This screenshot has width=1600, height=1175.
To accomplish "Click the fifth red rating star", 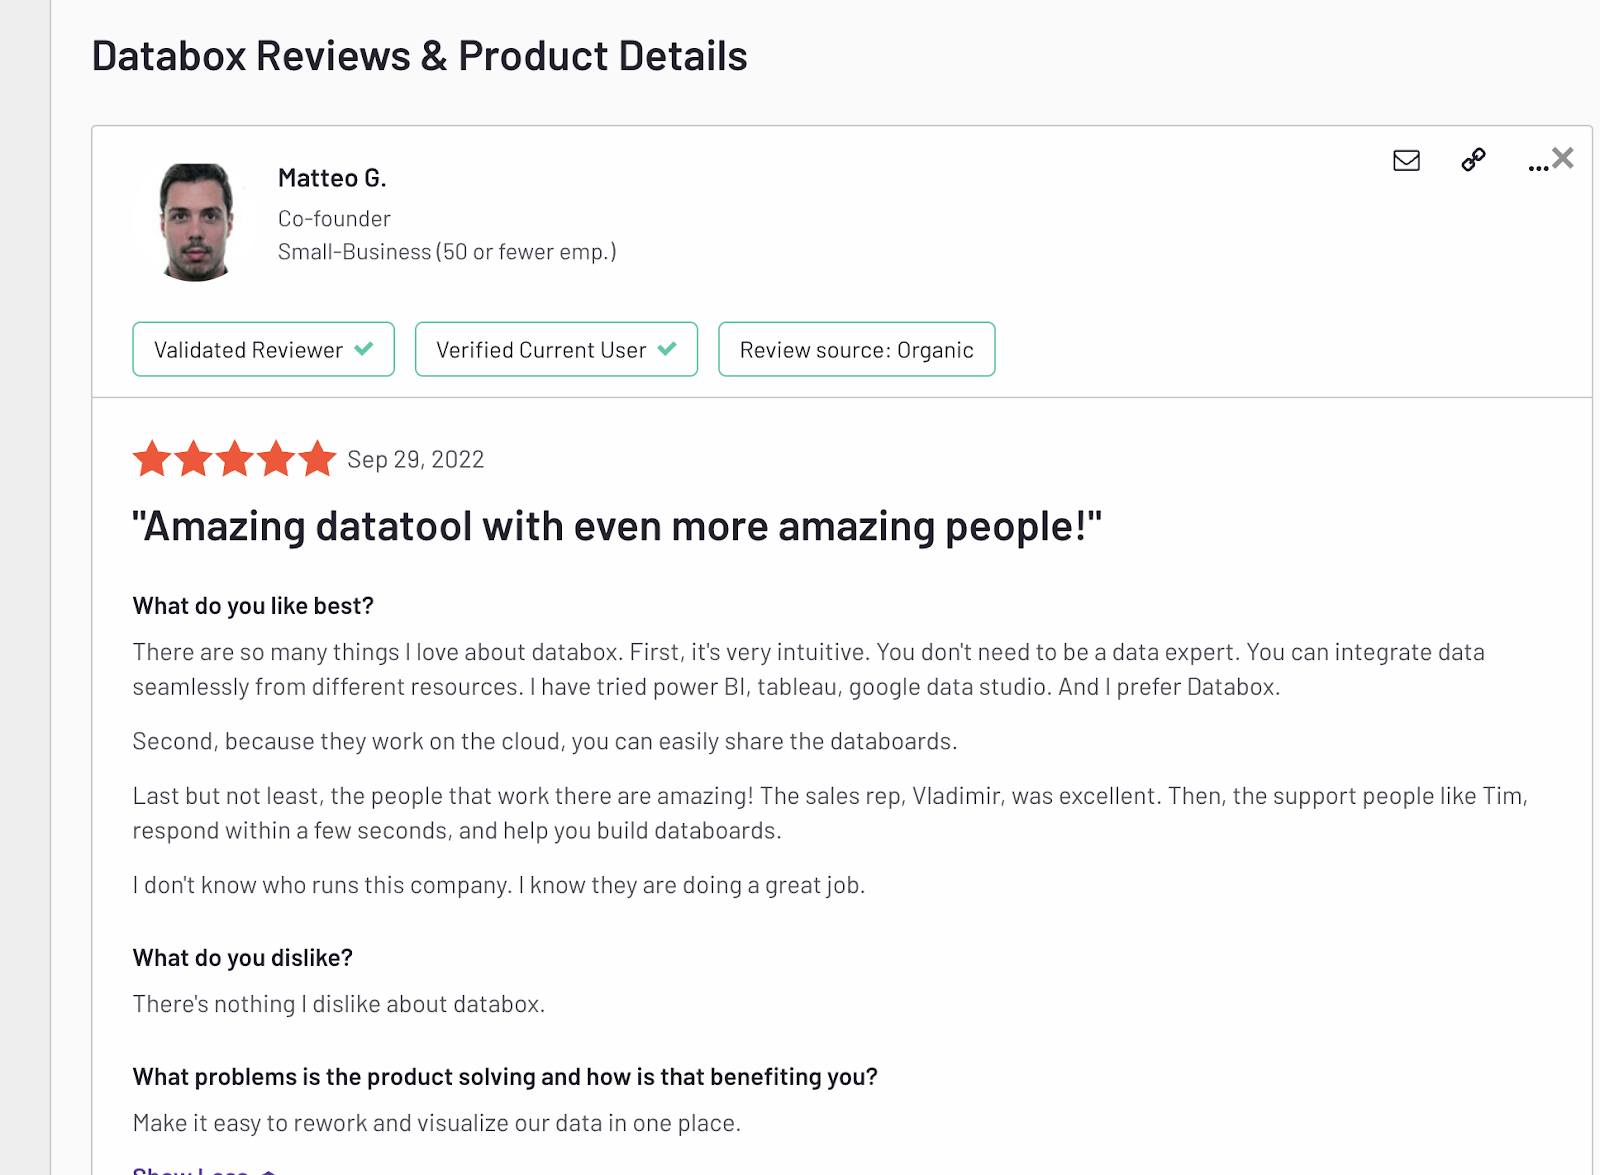I will [317, 459].
